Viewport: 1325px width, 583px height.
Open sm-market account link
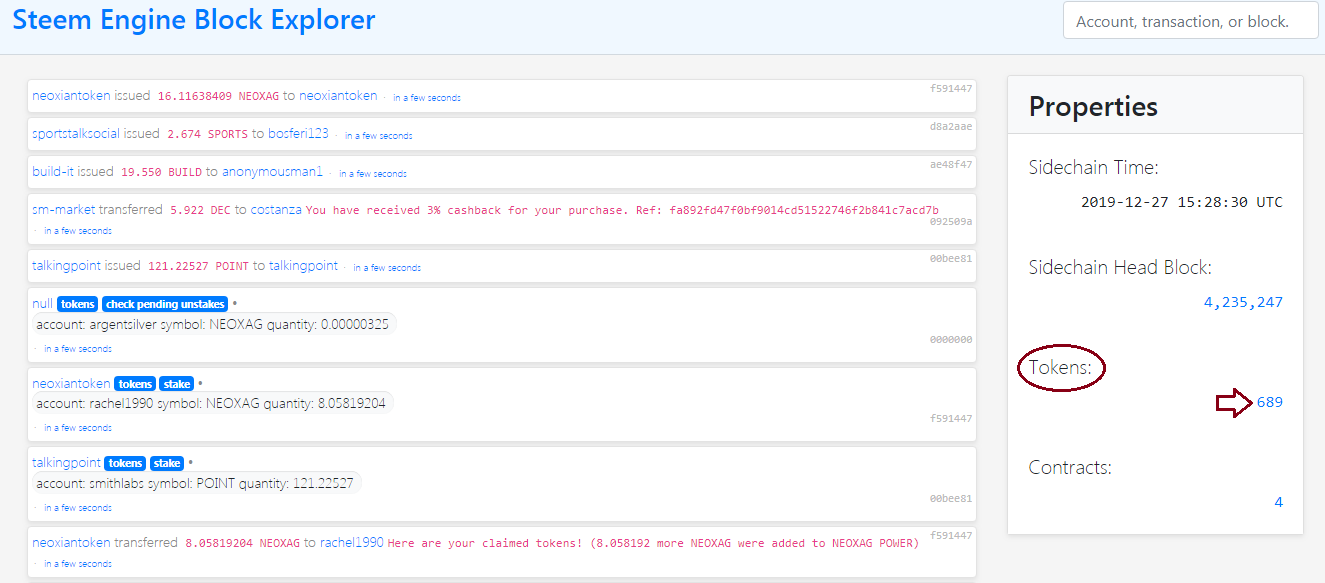[x=64, y=210]
